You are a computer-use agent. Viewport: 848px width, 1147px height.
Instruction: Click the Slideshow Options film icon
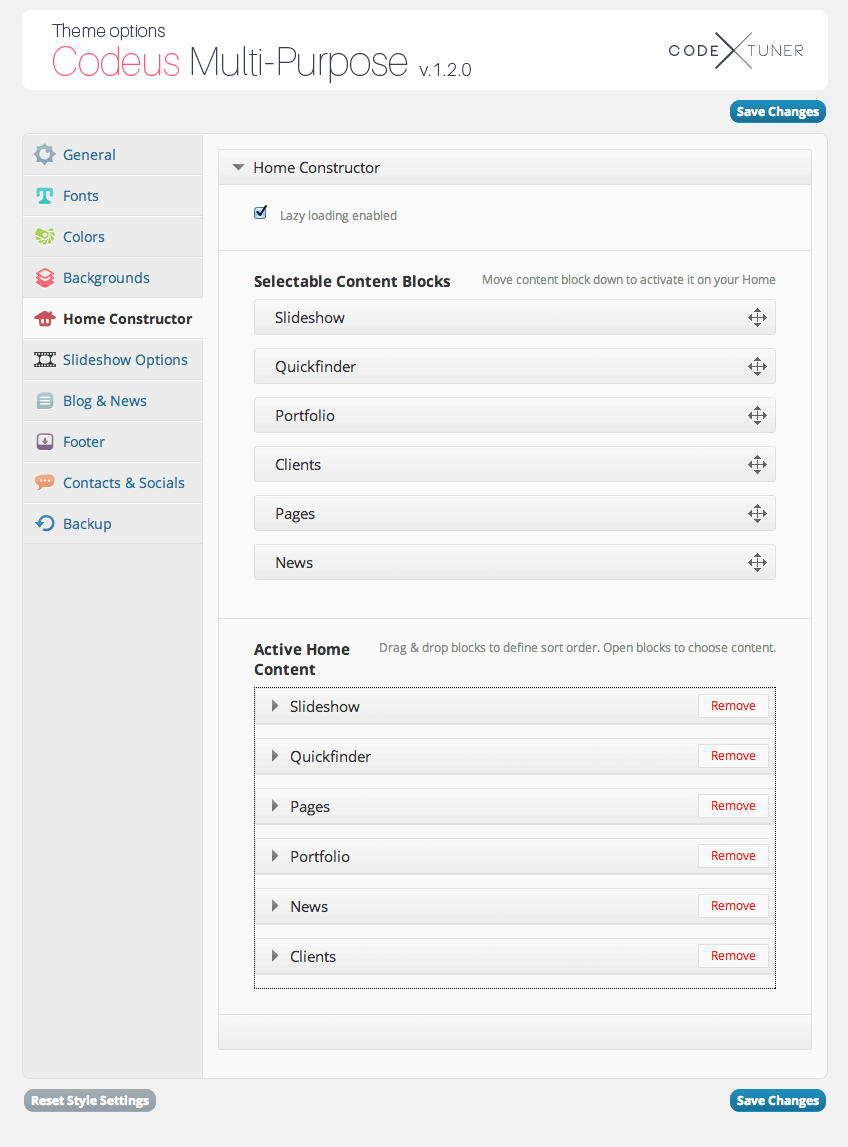(45, 359)
